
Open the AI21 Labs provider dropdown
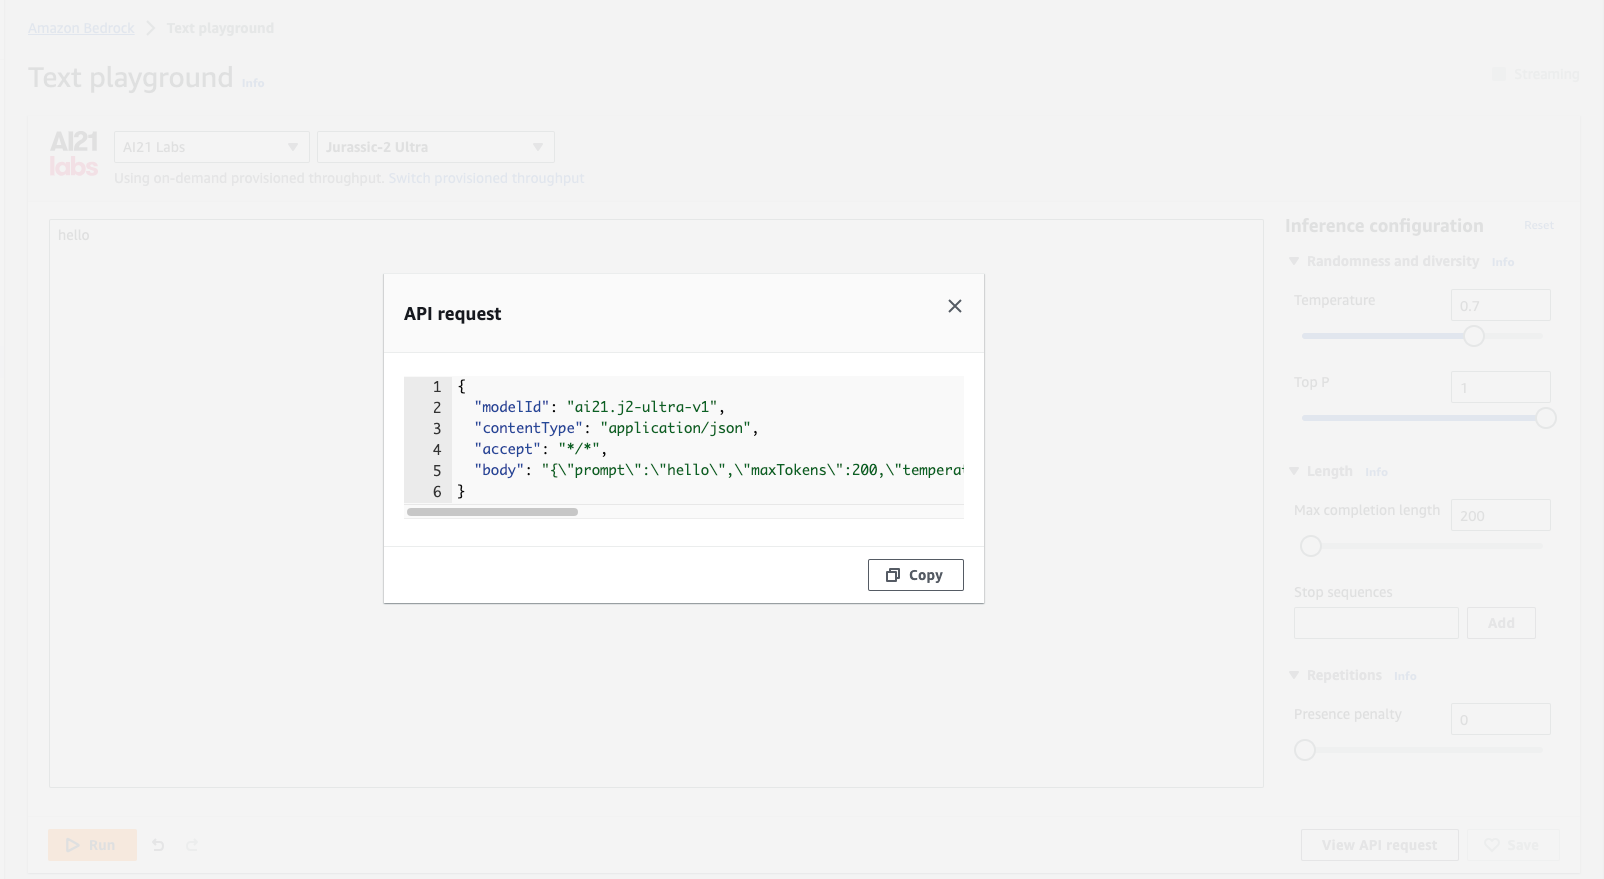pyautogui.click(x=212, y=147)
